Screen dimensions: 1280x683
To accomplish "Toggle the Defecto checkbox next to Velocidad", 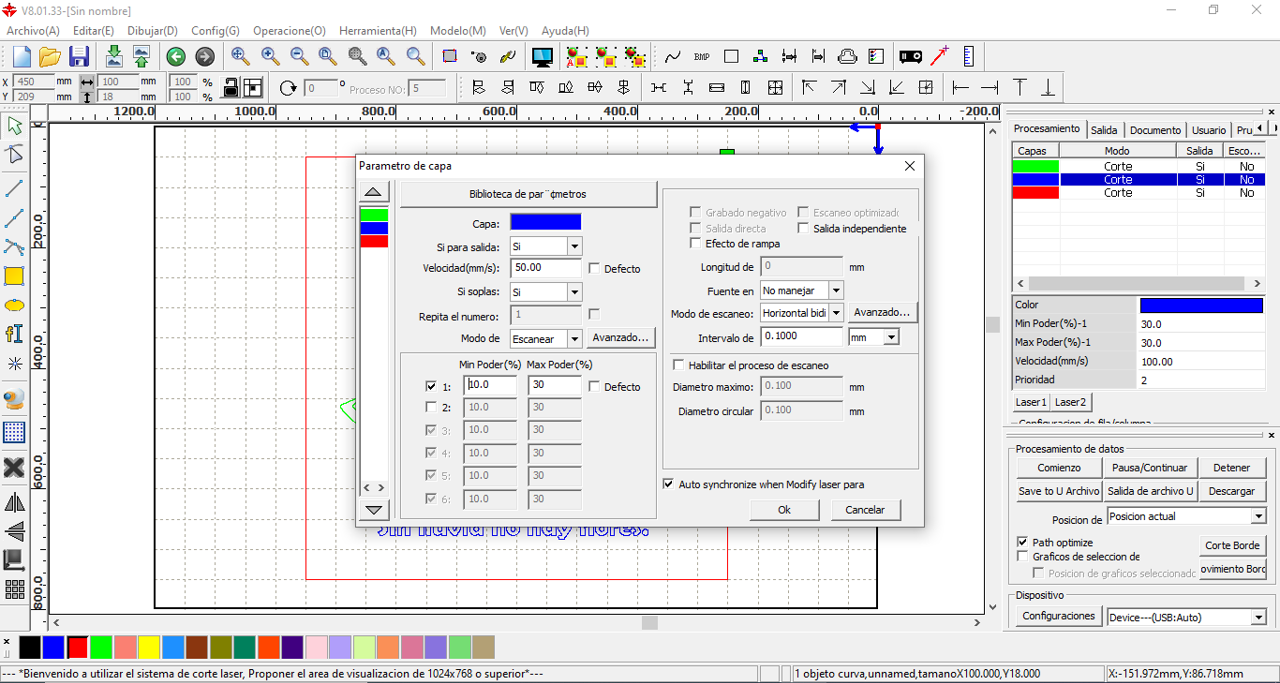I will [595, 269].
